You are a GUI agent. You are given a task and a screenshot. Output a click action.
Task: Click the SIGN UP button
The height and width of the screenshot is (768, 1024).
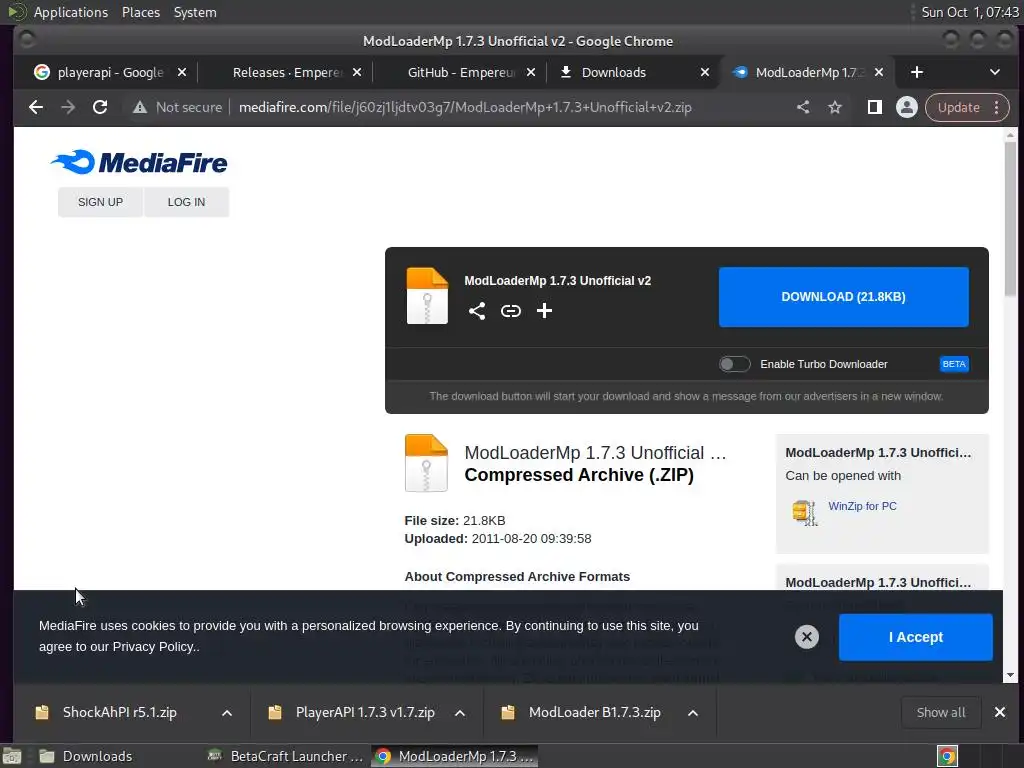(x=101, y=202)
